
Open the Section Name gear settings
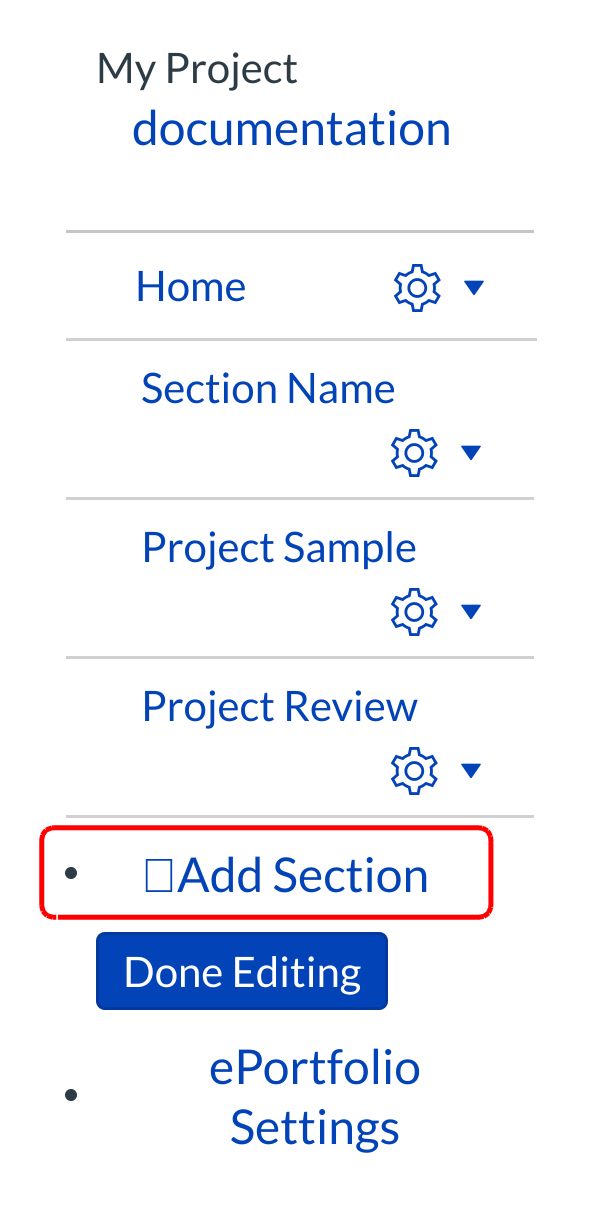click(x=414, y=453)
